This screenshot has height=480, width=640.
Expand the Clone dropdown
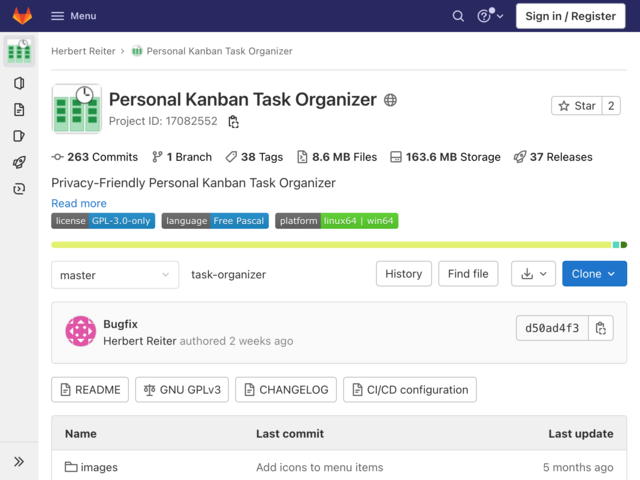(594, 274)
